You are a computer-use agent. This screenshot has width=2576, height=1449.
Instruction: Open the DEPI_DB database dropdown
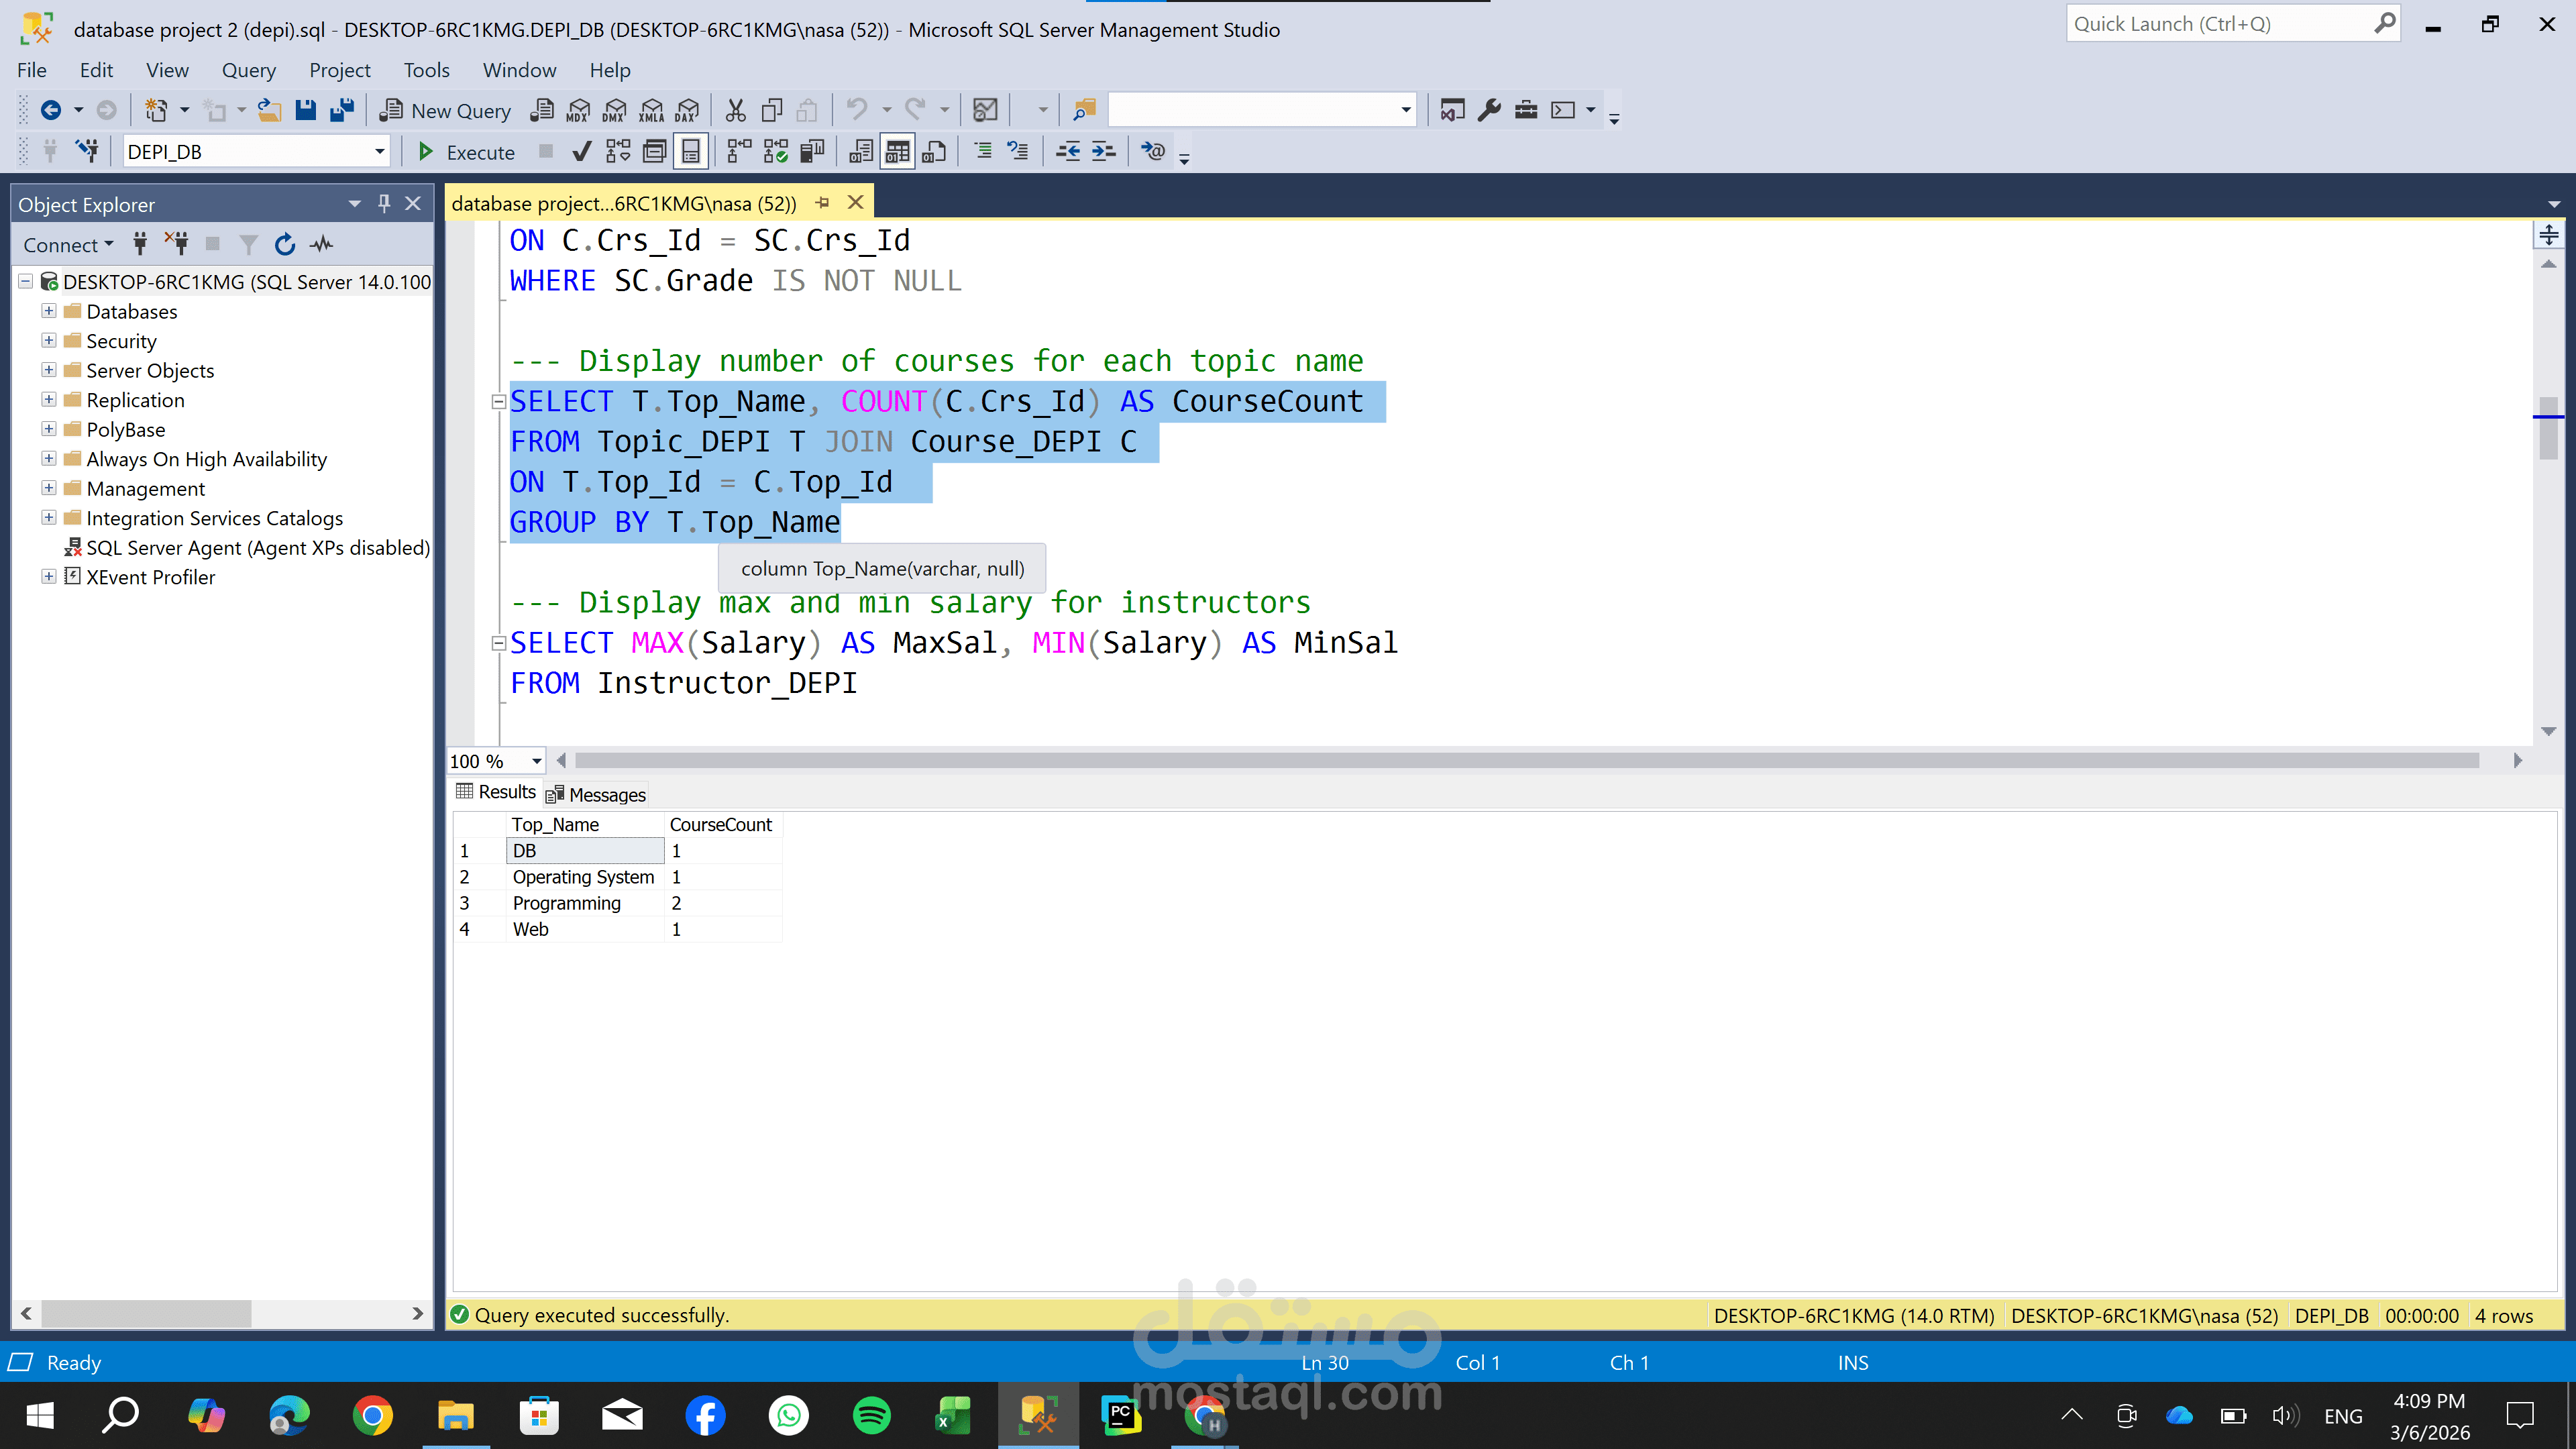[x=379, y=152]
